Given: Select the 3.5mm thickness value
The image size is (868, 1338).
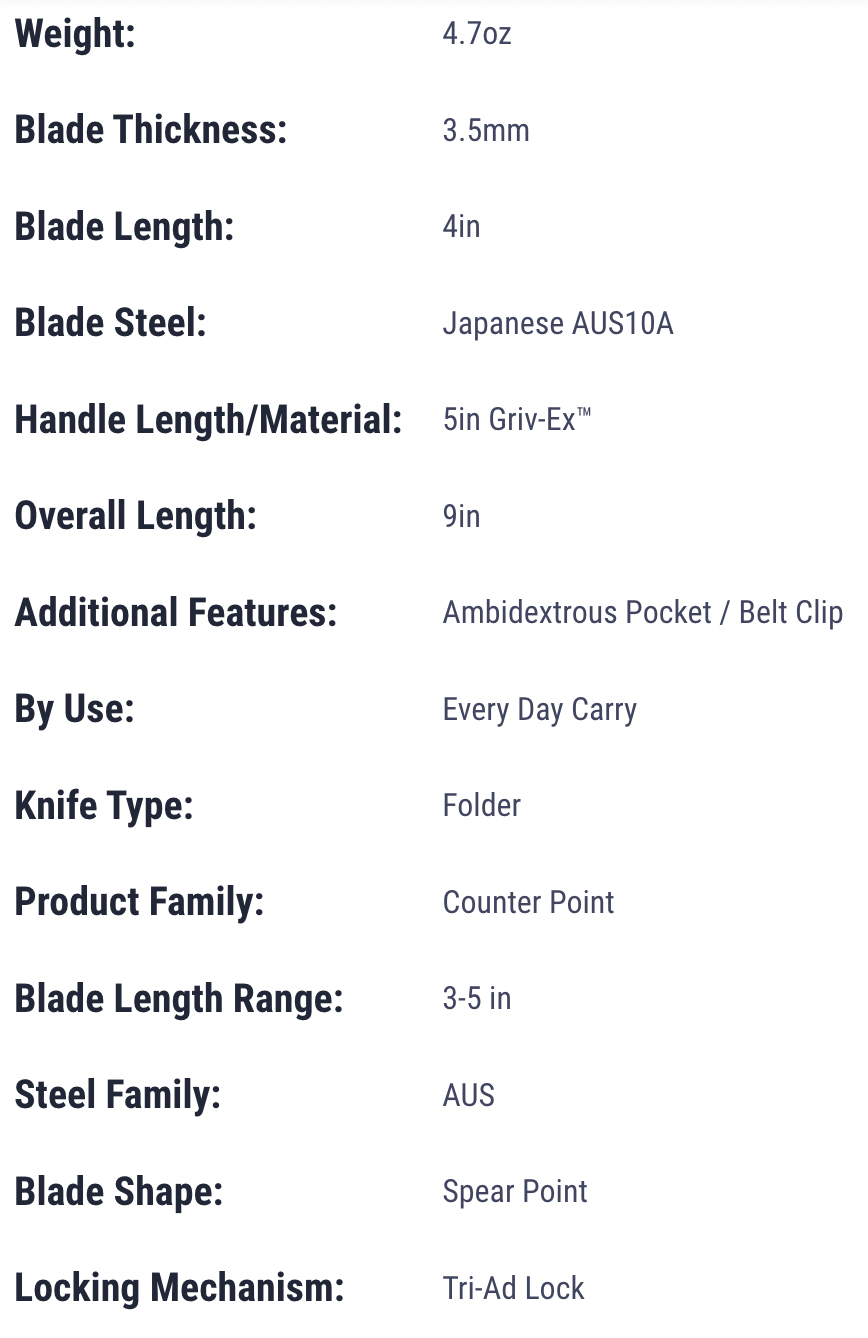Looking at the screenshot, I should pos(486,130).
